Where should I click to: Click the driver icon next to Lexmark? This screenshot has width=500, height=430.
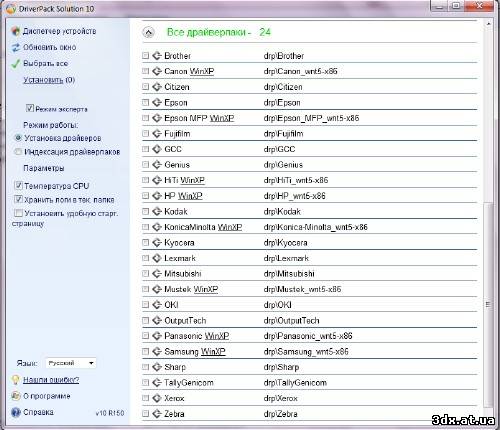click(x=157, y=258)
